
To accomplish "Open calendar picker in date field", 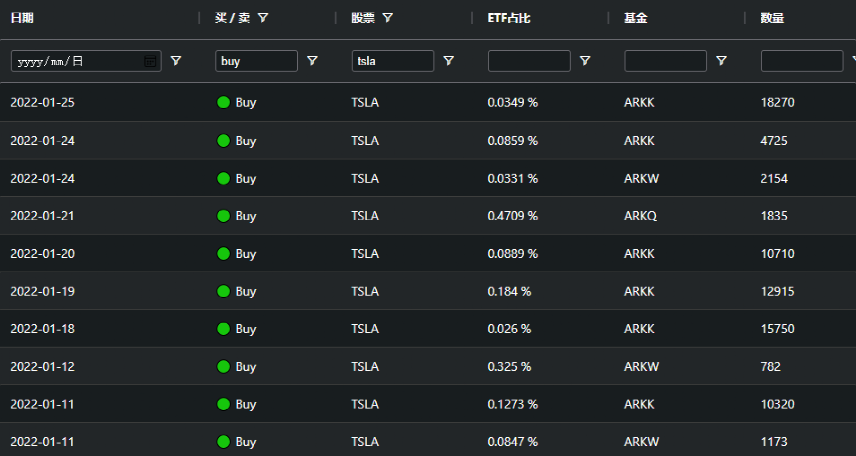I will click(150, 61).
